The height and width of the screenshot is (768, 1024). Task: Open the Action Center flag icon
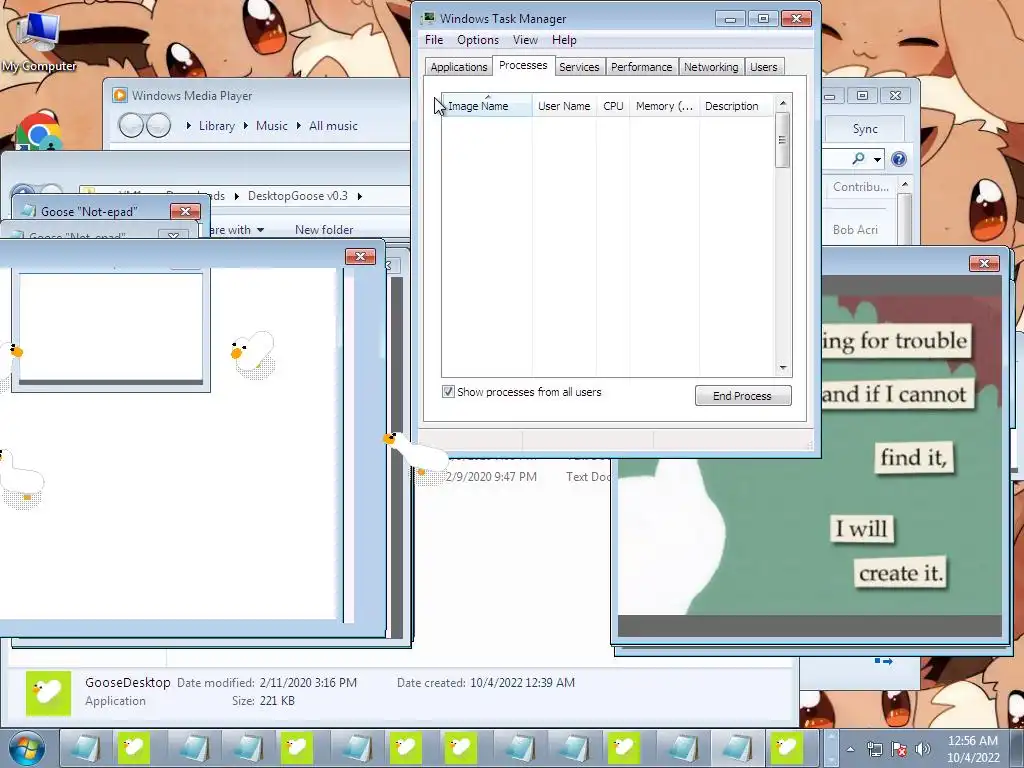(899, 749)
